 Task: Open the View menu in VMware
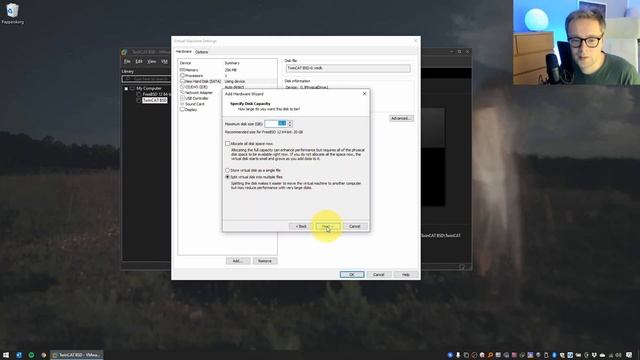pyautogui.click(x=151, y=62)
